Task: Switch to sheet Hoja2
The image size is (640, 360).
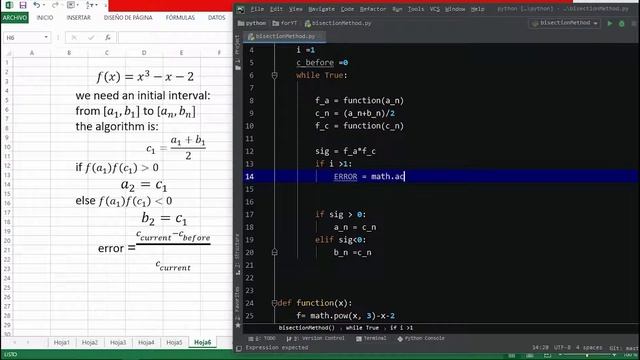Action: (x=90, y=342)
